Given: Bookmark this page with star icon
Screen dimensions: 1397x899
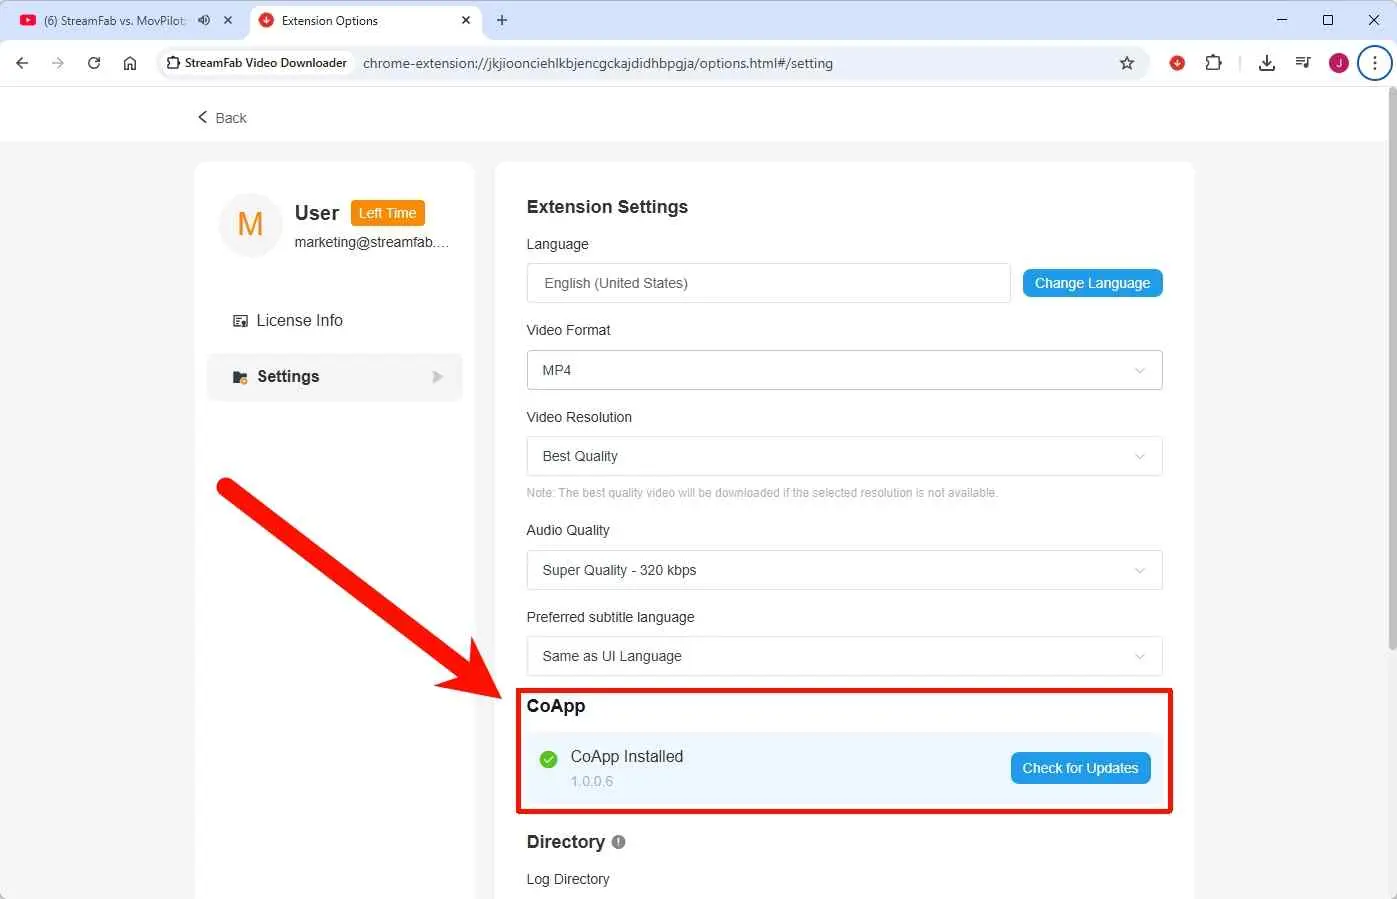Looking at the screenshot, I should [1127, 63].
